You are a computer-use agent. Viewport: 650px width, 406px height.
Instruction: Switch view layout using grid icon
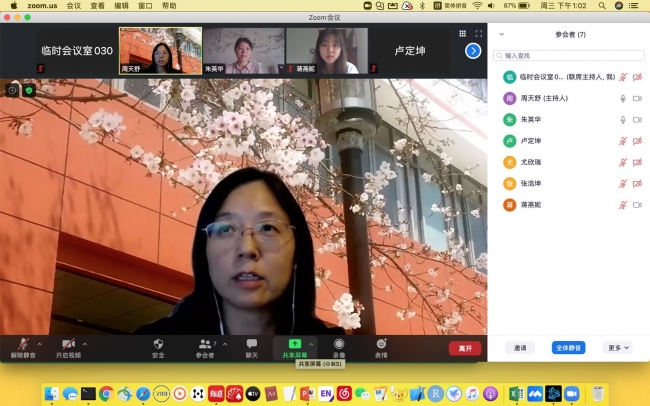tap(462, 33)
